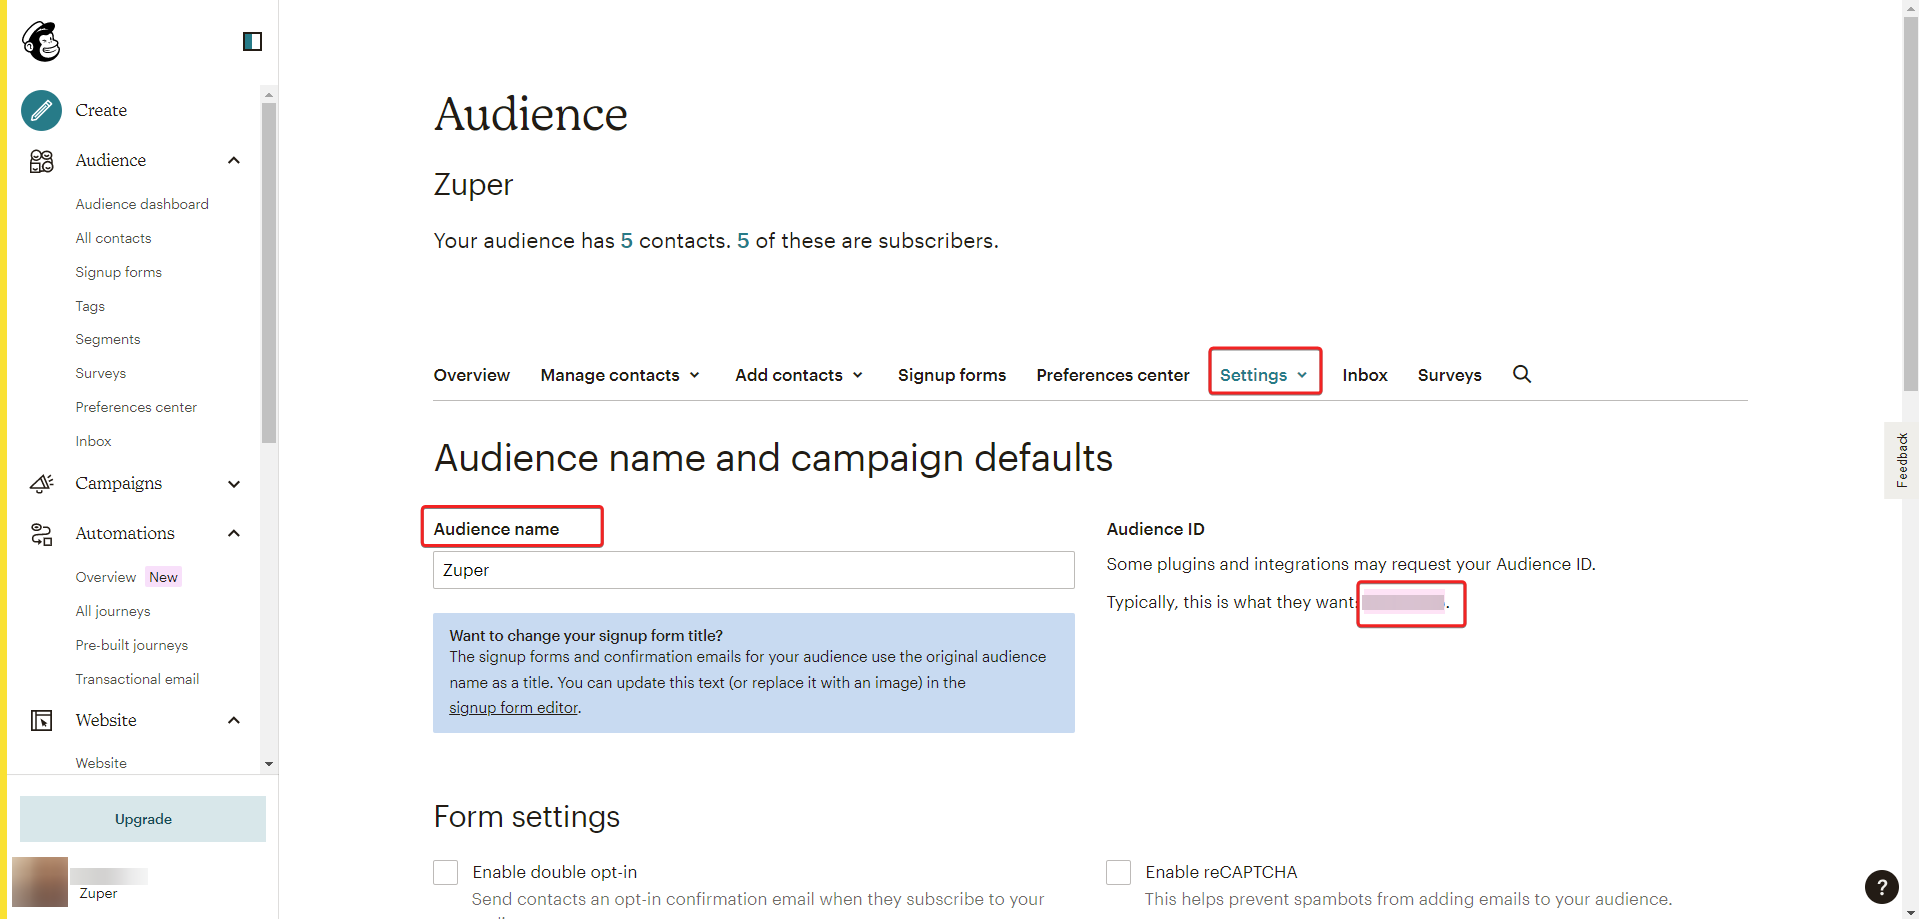
Task: Click the Audience name text field
Action: point(753,570)
